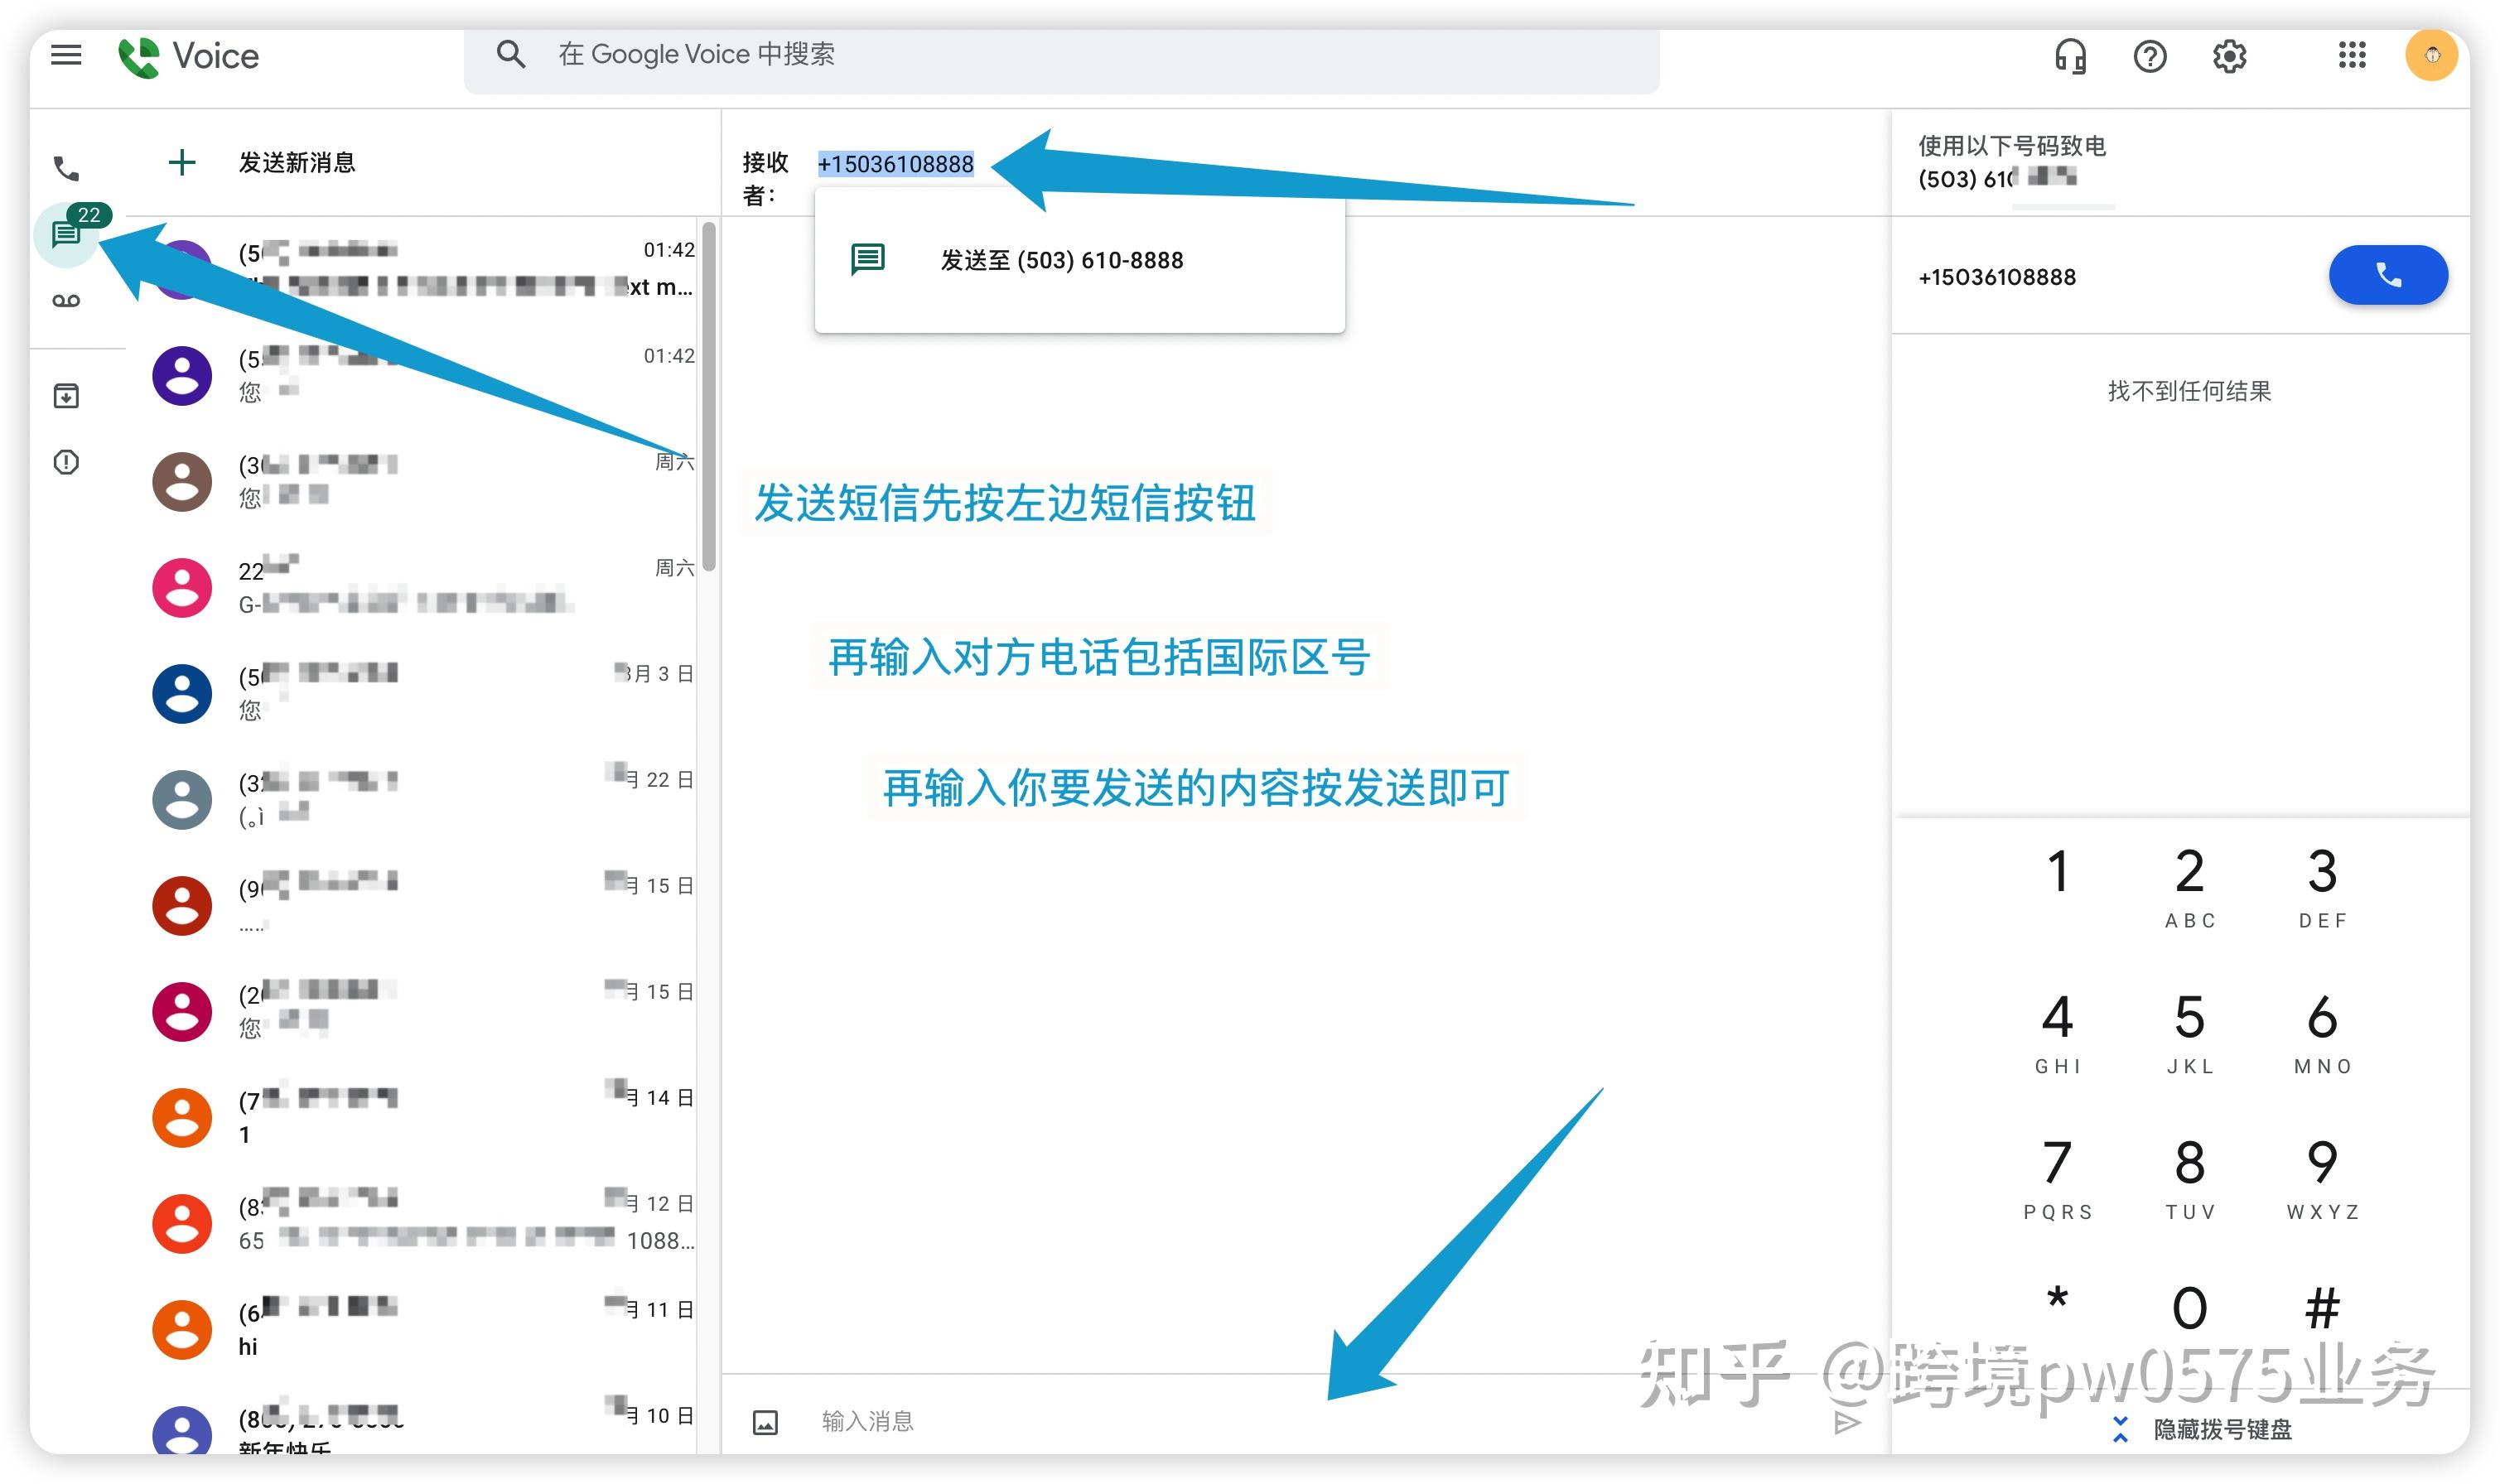Viewport: 2500px width, 1484px height.
Task: Open the hamburger navigation menu
Action: (65, 55)
